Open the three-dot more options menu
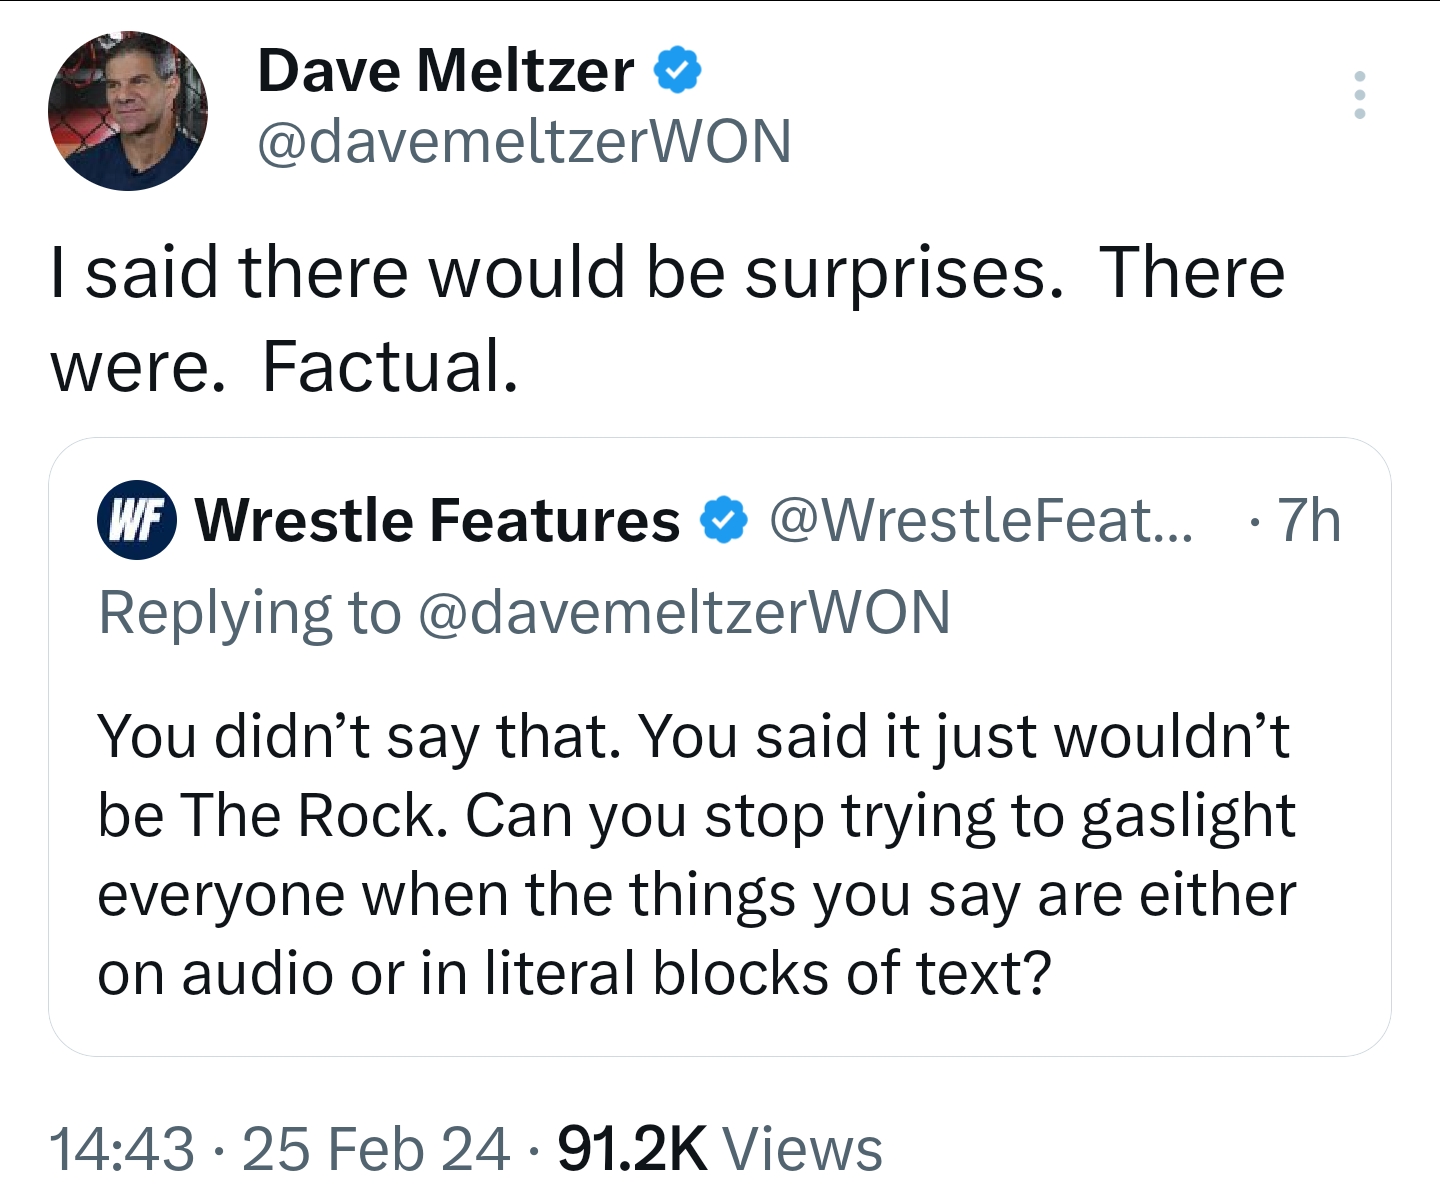This screenshot has height=1201, width=1440. pos(1359,95)
